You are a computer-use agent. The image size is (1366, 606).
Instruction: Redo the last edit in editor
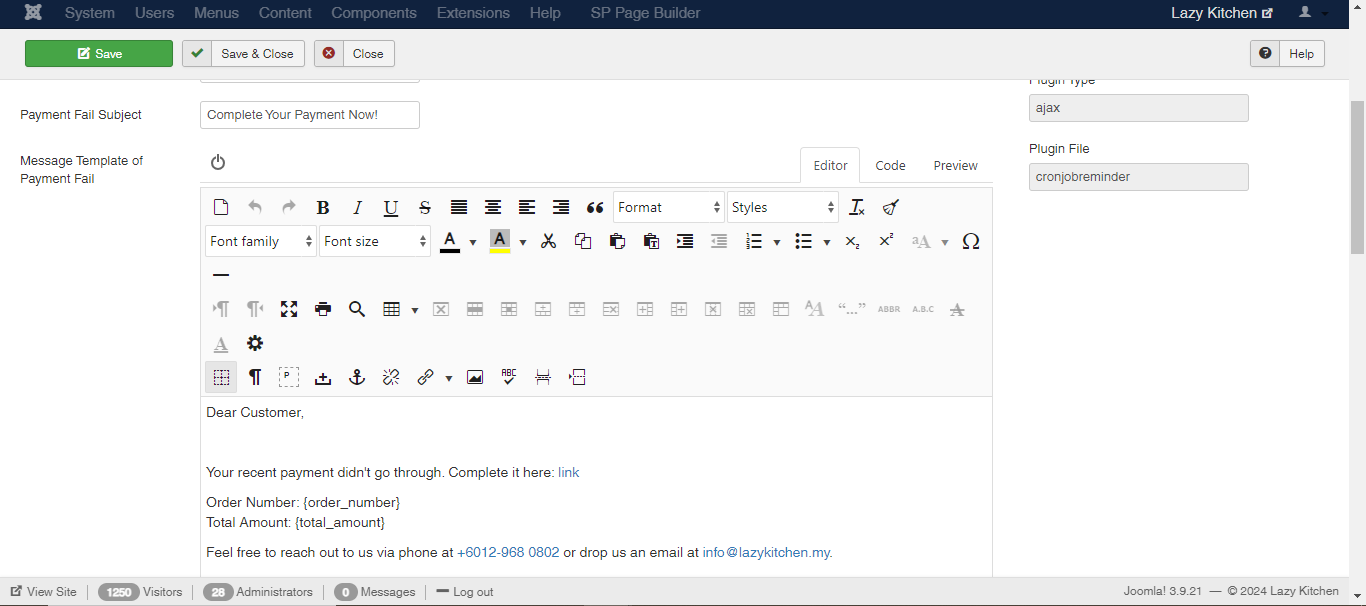(x=289, y=207)
